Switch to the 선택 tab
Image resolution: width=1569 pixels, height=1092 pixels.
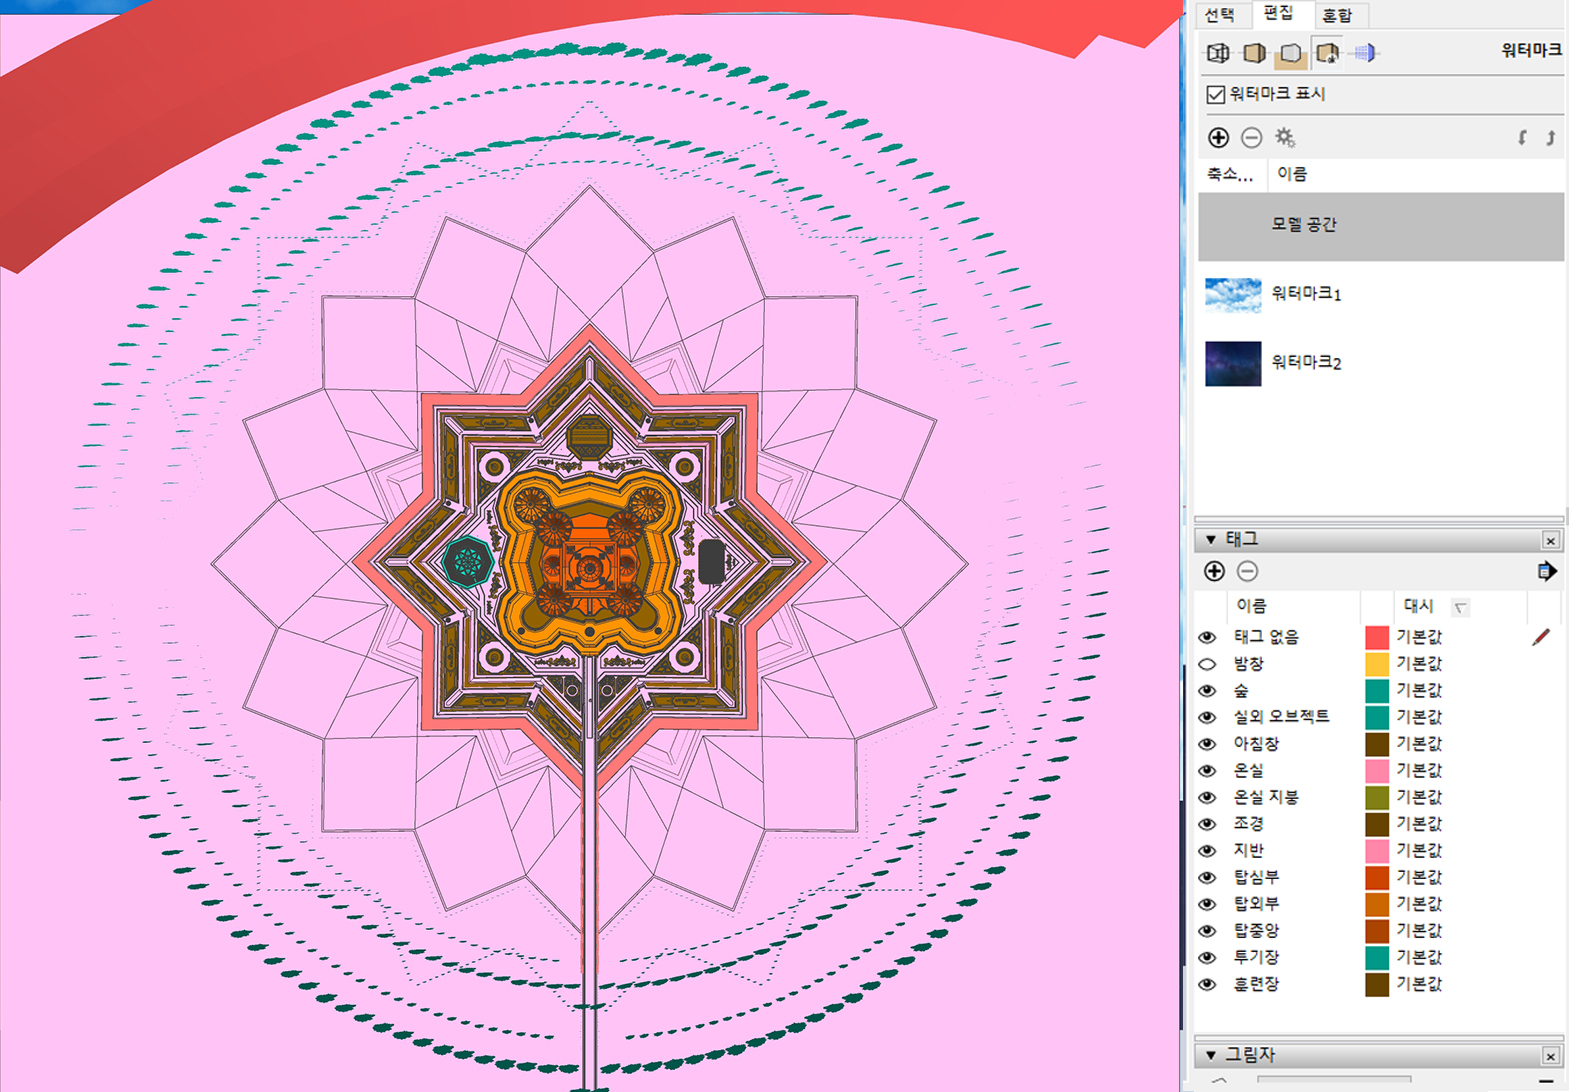tap(1219, 15)
